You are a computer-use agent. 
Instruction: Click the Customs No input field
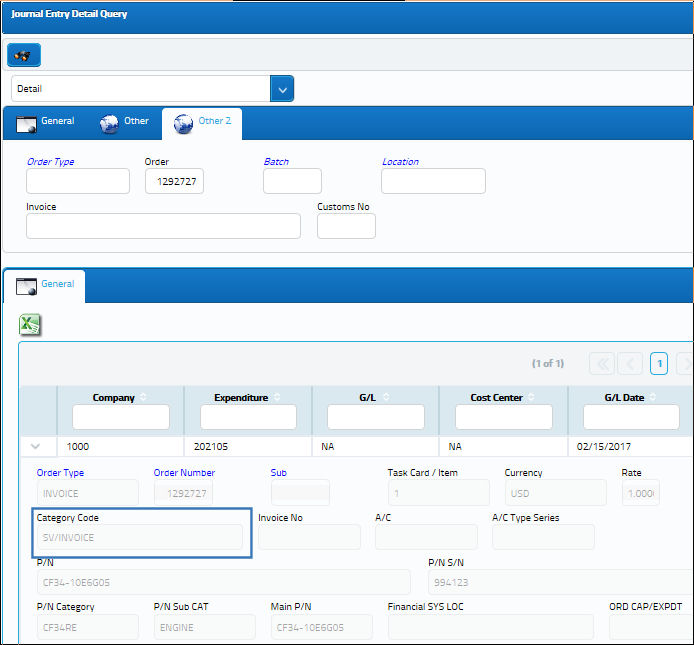[x=346, y=226]
